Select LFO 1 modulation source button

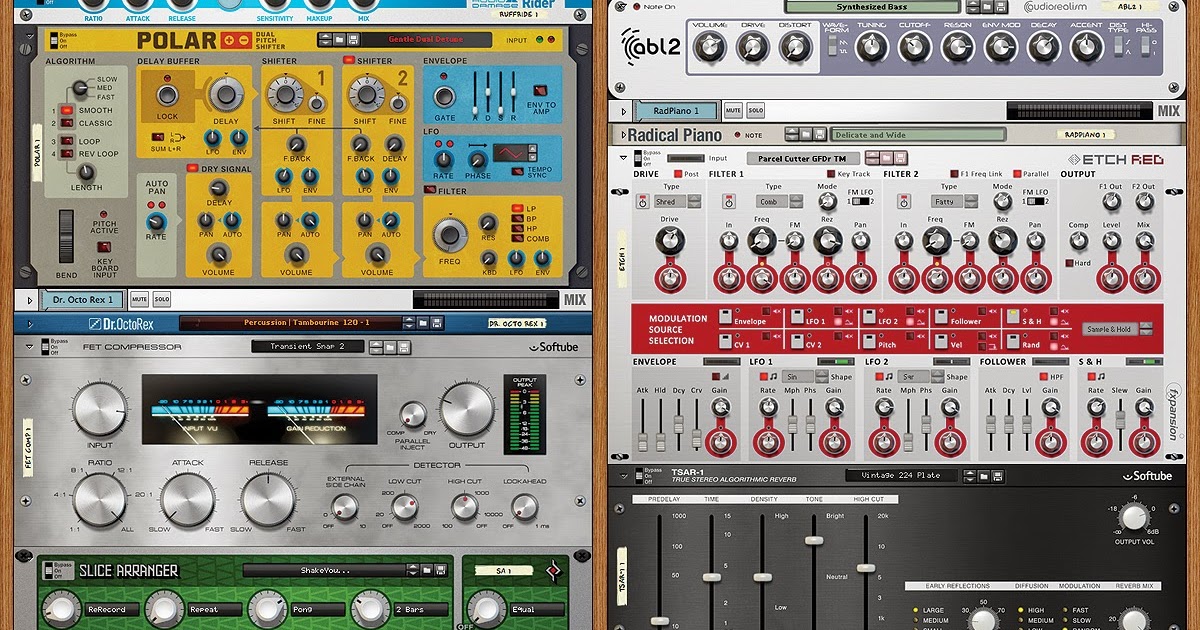click(797, 316)
